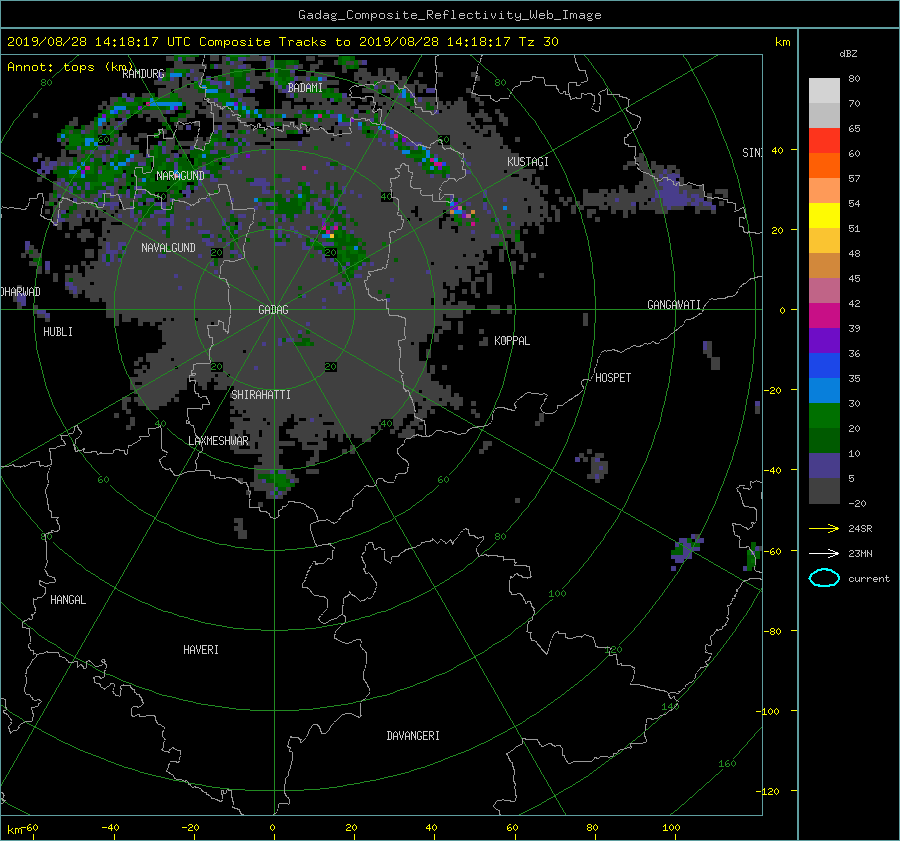Click the 23MN white arrow legend icon
This screenshot has width=900, height=841.
click(824, 553)
